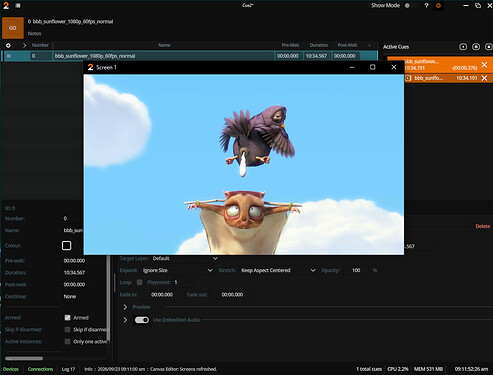
Task: Expand the cue list header chevron
Action: pyautogui.click(x=24, y=45)
